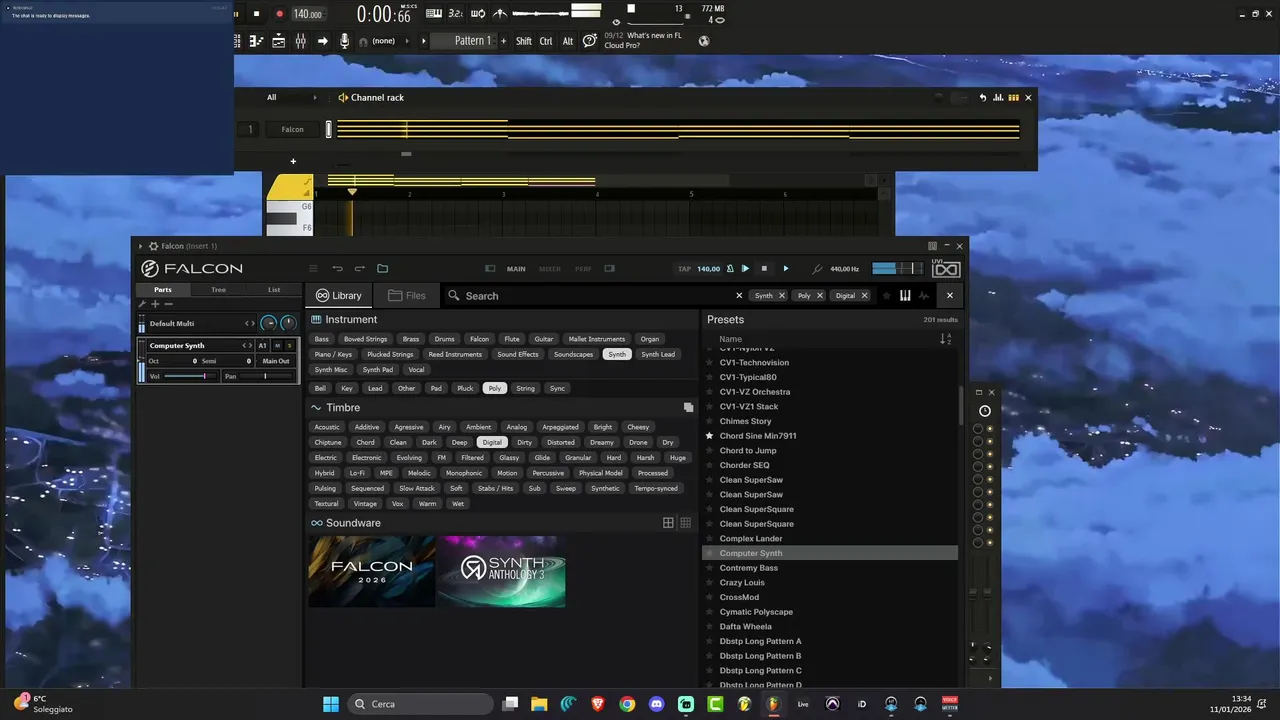Open the Falcon hamburger menu
Viewport: 1280px width, 720px height.
[313, 269]
